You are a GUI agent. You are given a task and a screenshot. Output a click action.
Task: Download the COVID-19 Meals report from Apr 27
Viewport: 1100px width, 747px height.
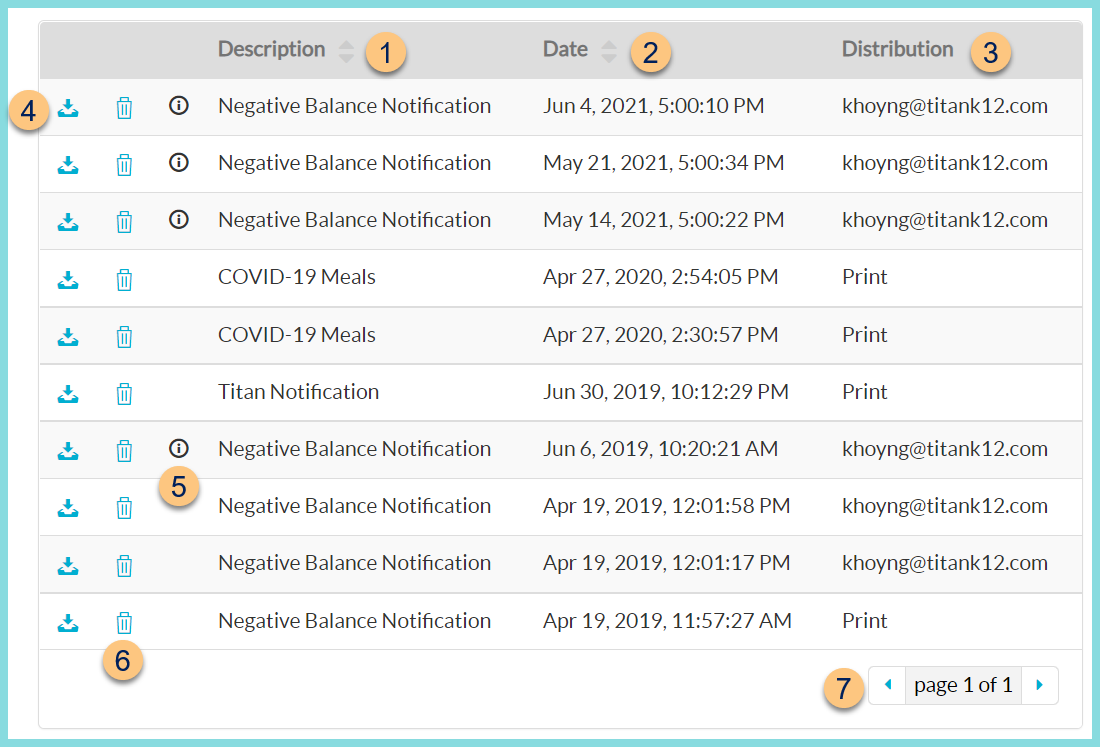point(68,278)
